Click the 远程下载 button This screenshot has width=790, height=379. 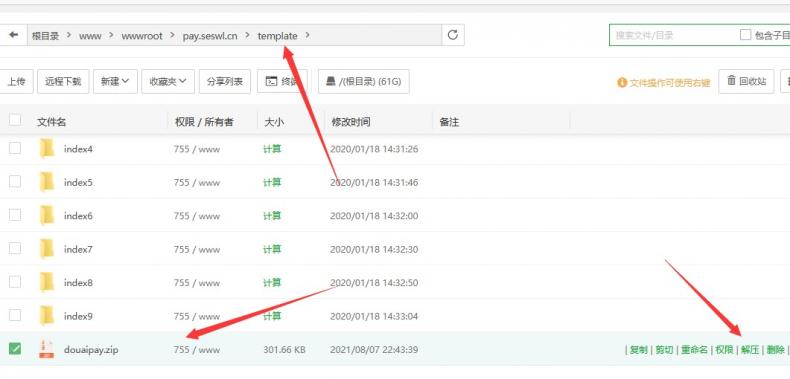63,81
